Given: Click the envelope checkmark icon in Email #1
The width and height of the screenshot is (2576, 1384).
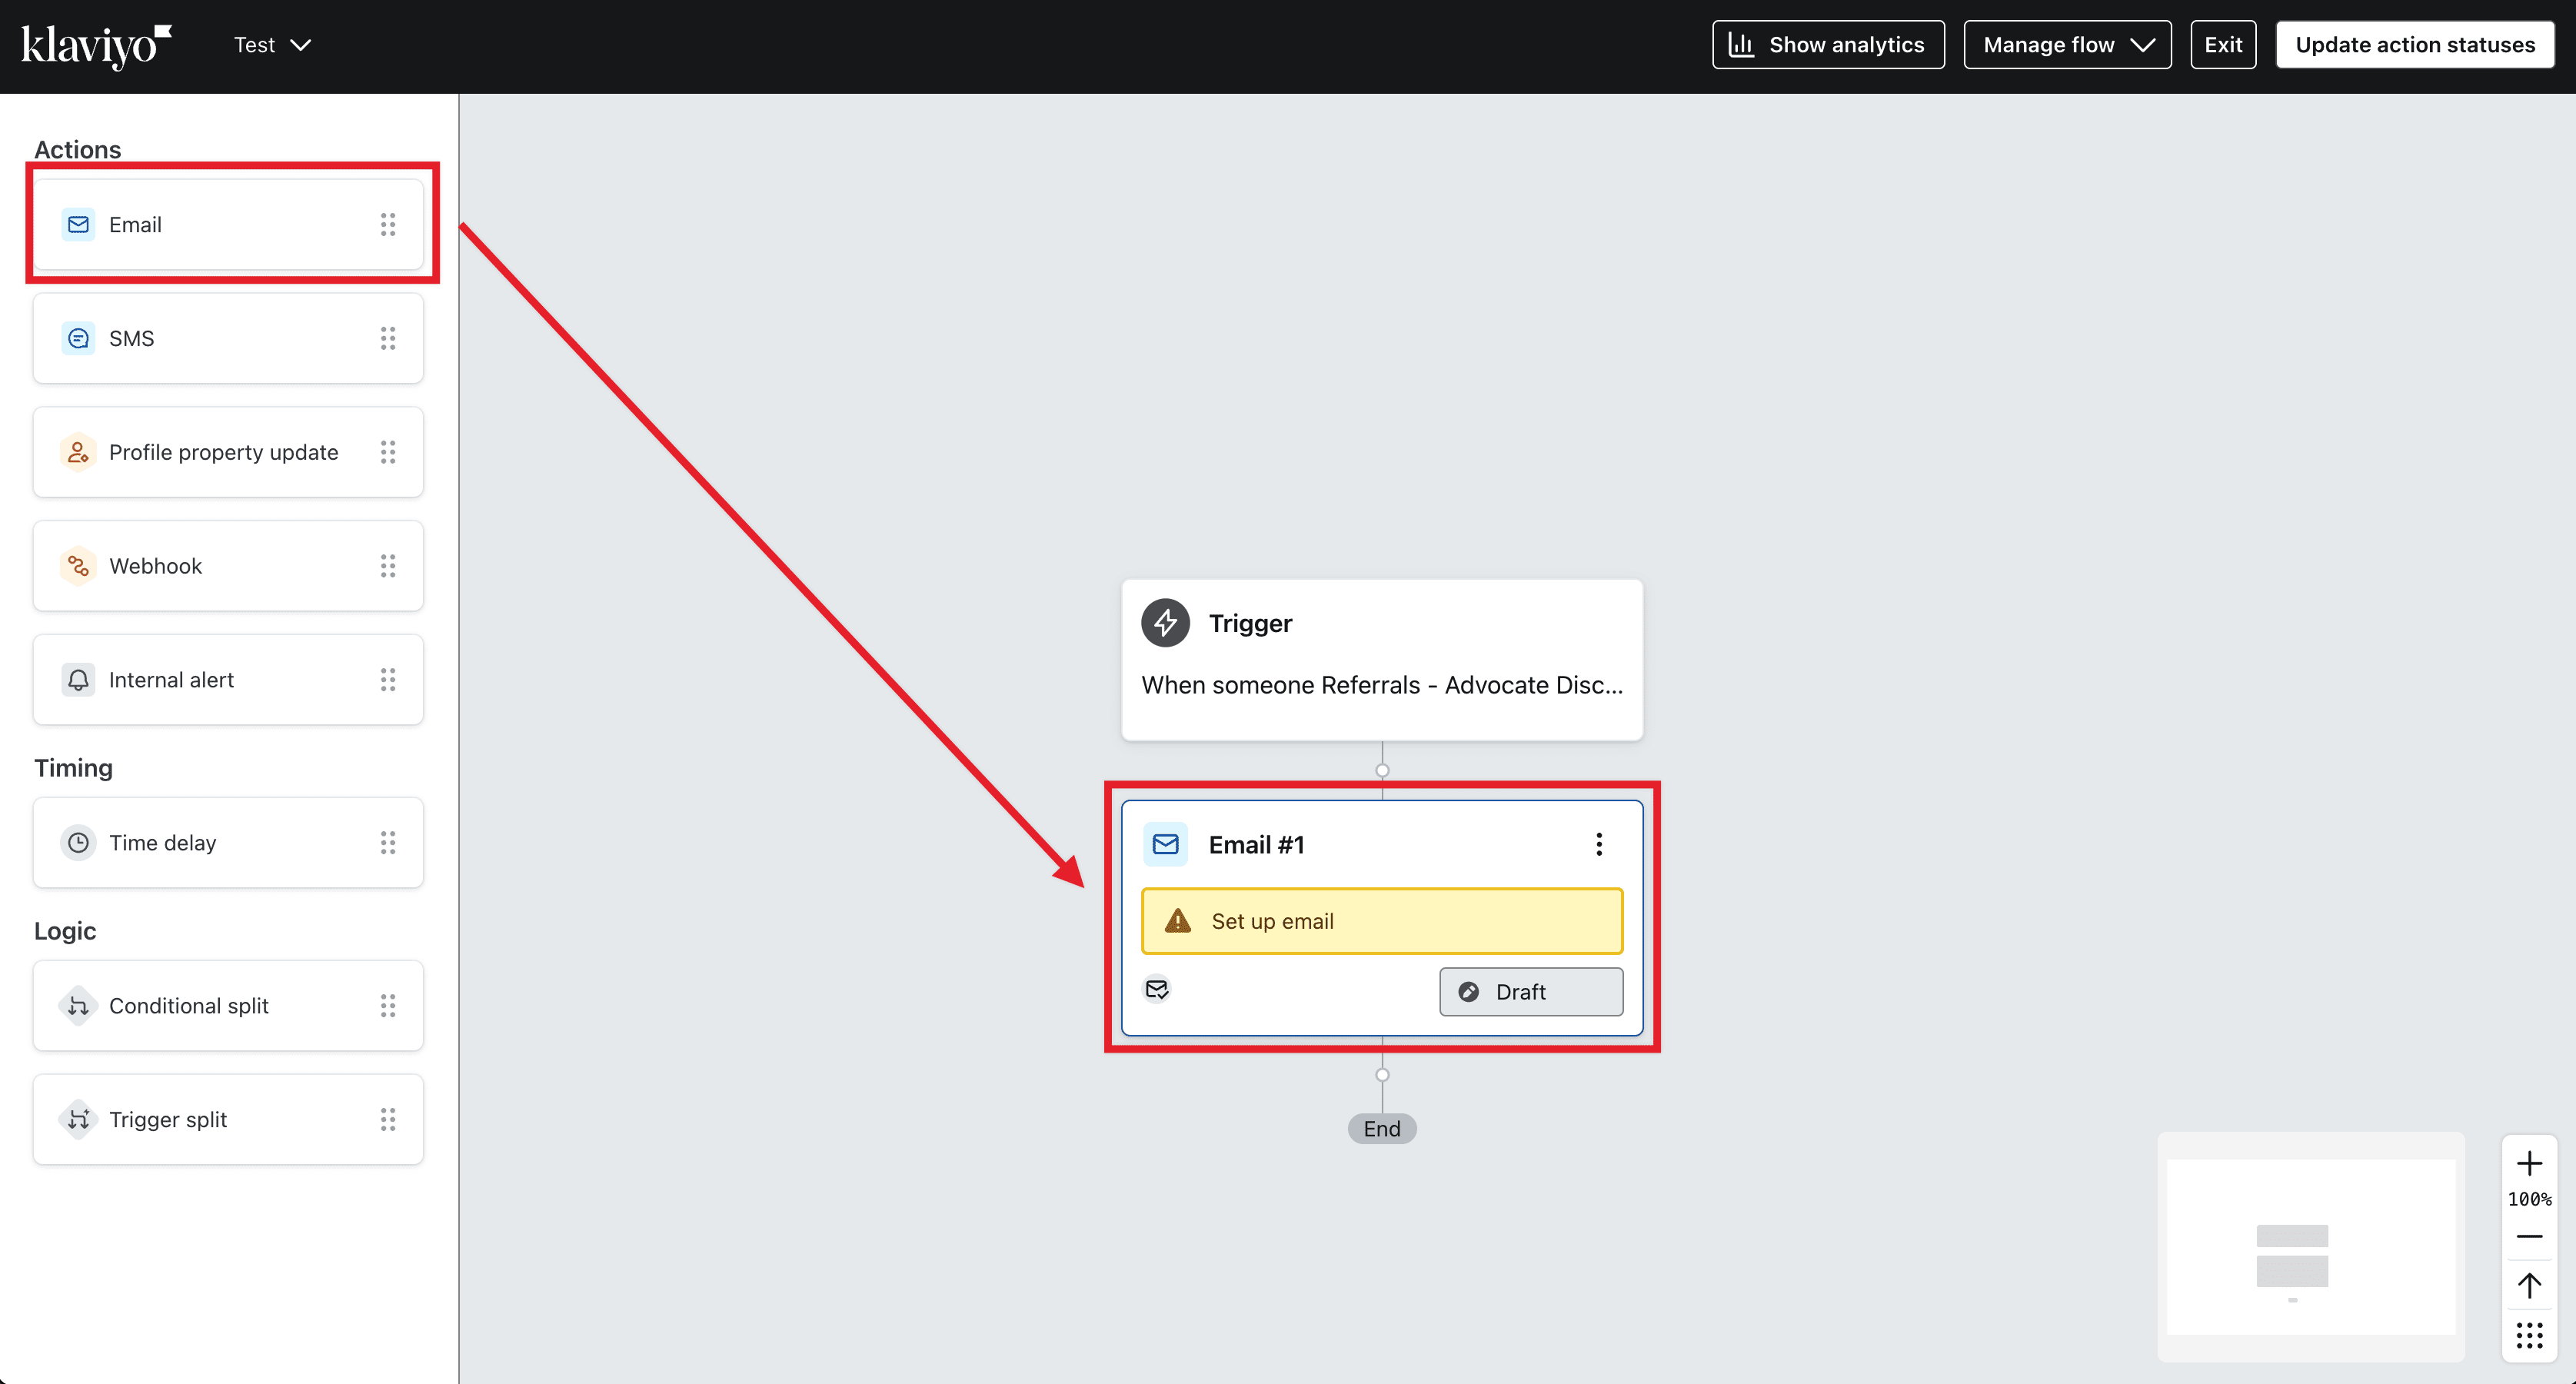Looking at the screenshot, I should tap(1157, 989).
